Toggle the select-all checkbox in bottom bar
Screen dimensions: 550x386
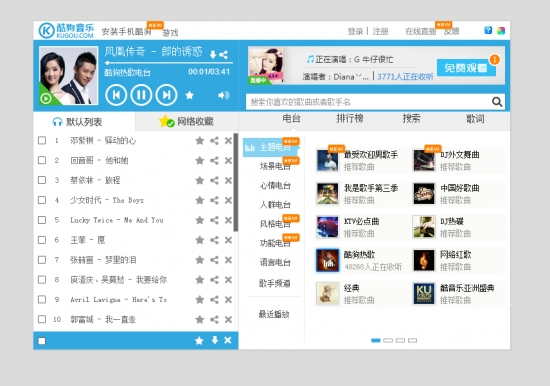(x=42, y=341)
